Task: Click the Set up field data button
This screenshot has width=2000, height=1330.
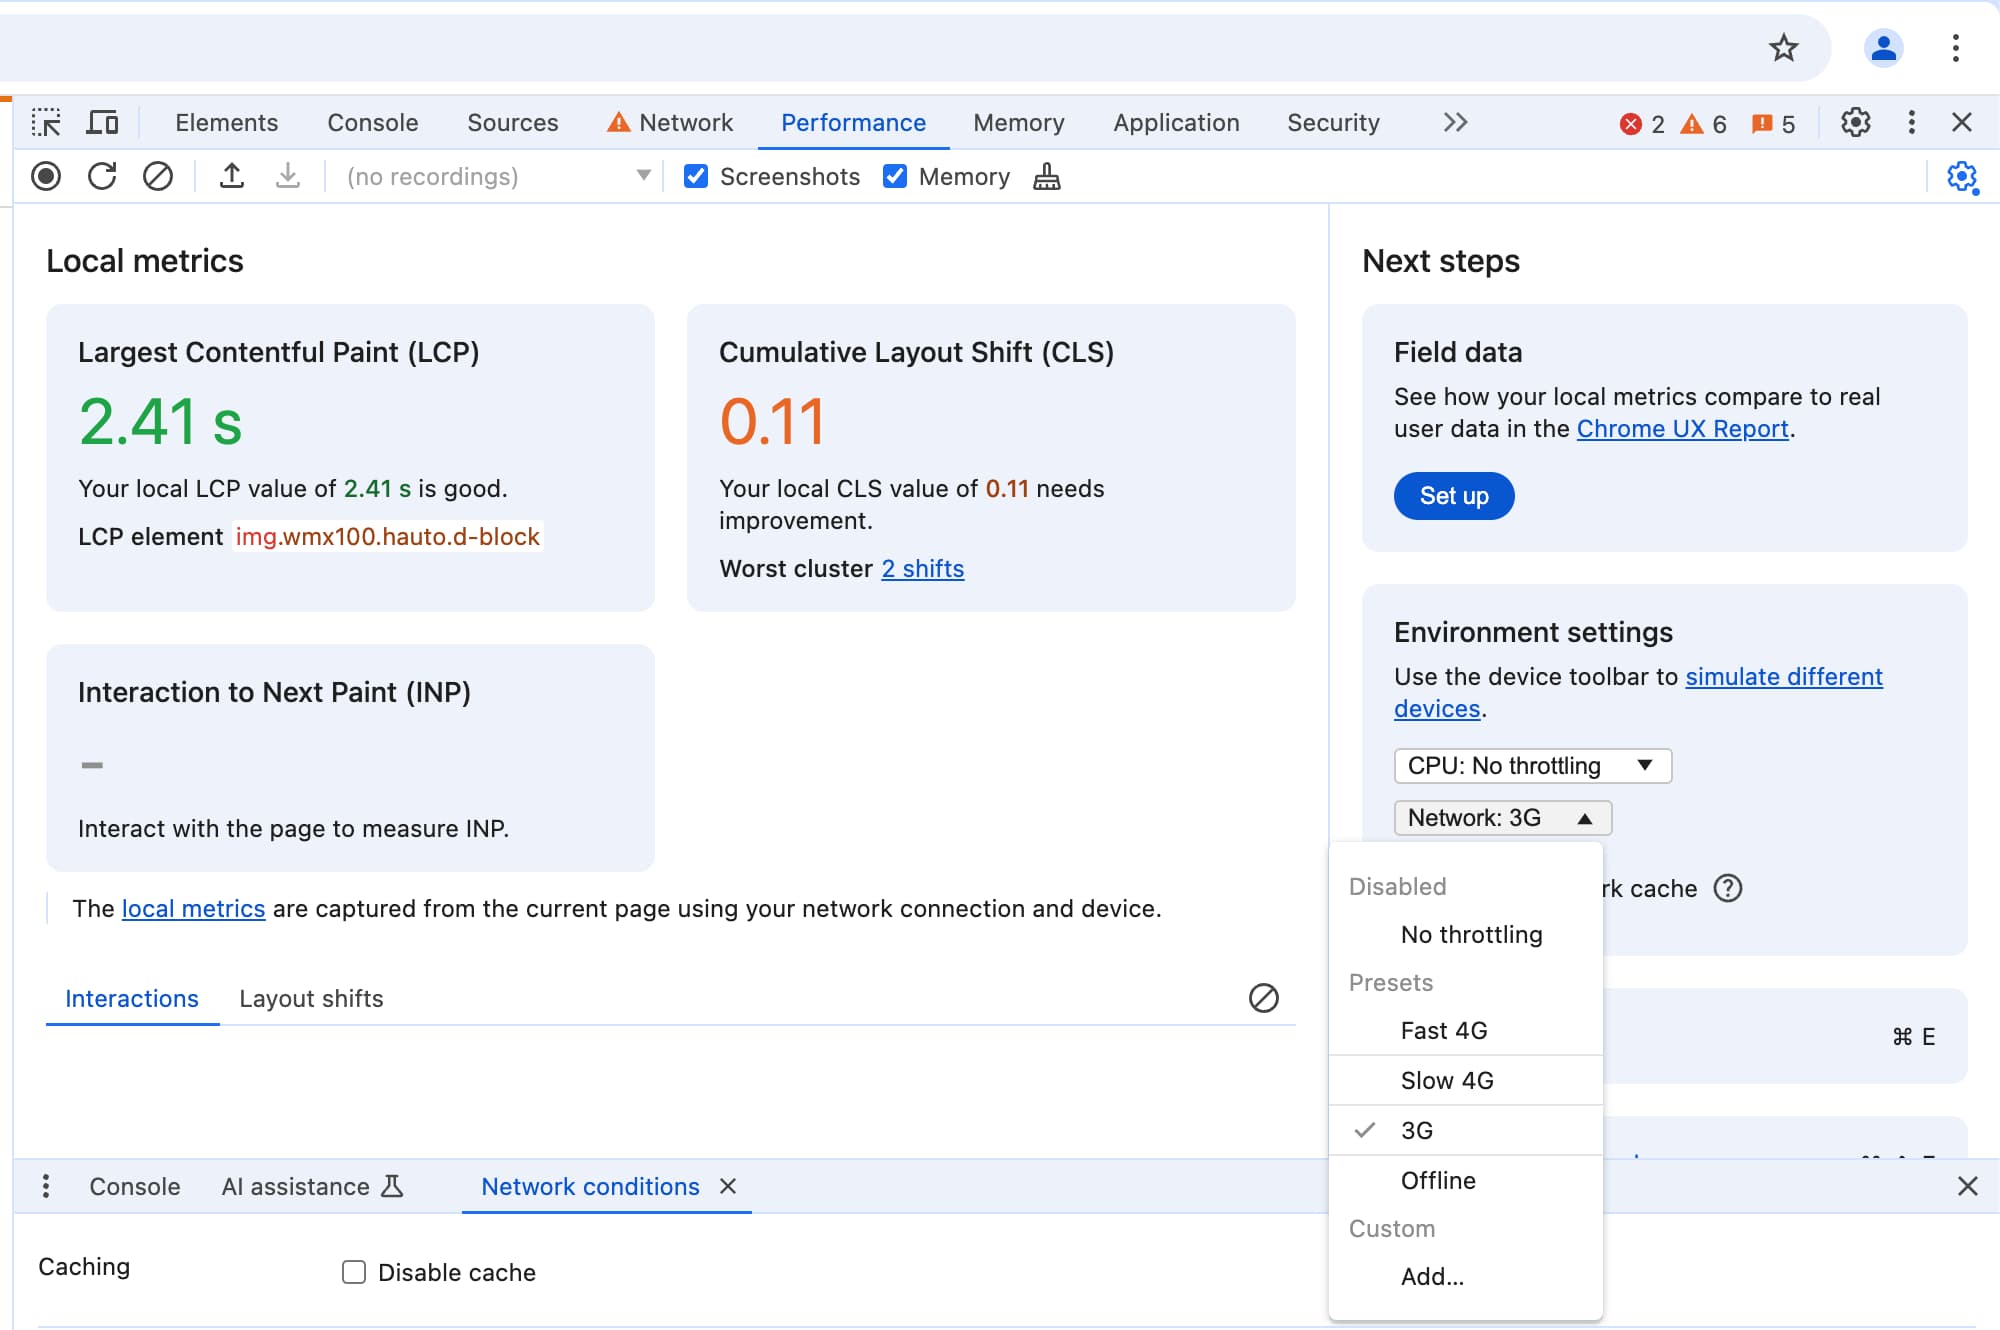Action: 1454,495
